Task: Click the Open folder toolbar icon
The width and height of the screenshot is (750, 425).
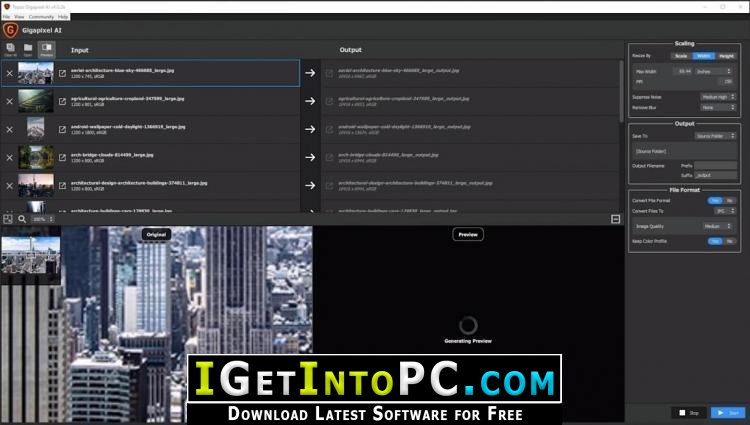Action: tap(28, 49)
